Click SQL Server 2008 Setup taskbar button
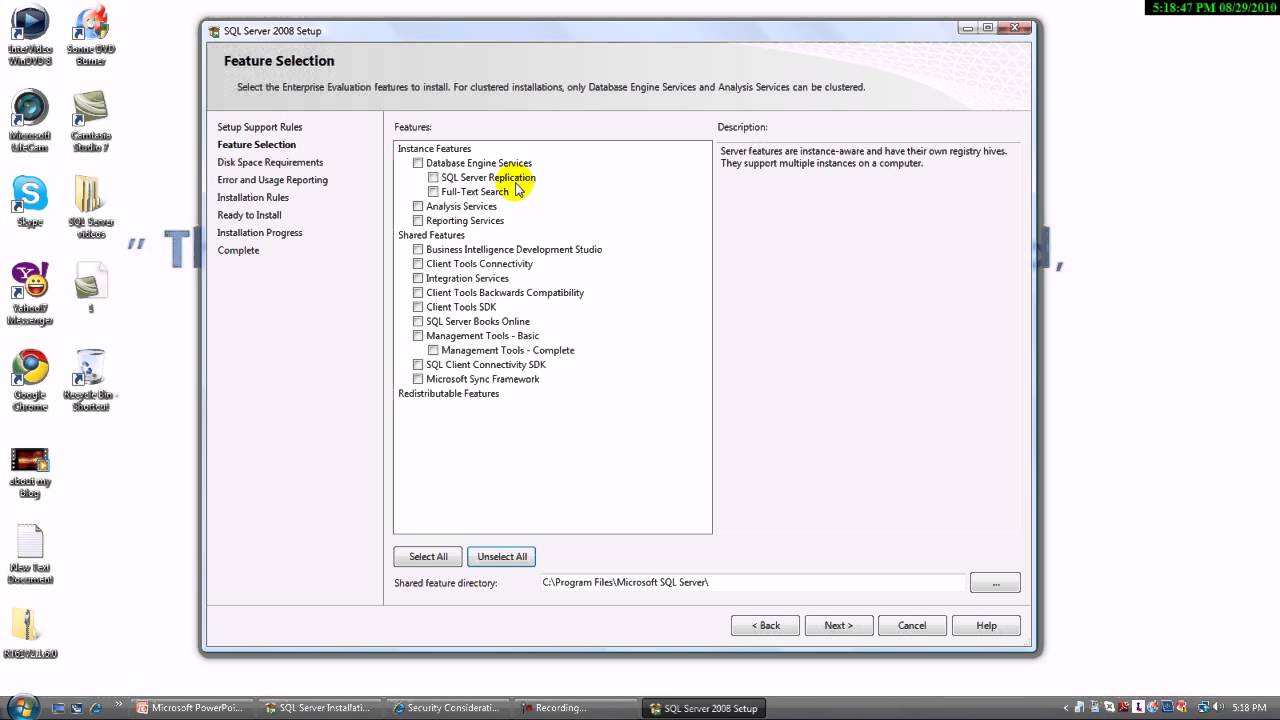The height and width of the screenshot is (720, 1280). point(704,708)
